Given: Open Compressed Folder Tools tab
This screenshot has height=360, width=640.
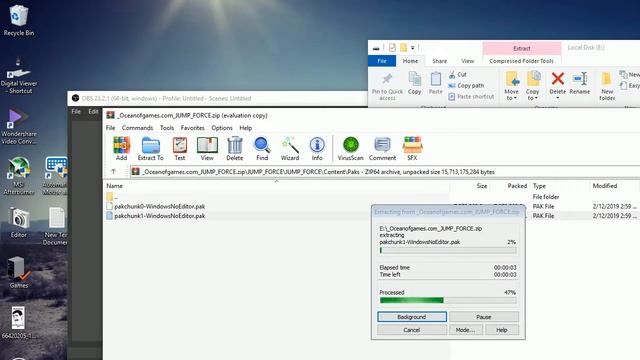Looking at the screenshot, I should click(x=521, y=61).
